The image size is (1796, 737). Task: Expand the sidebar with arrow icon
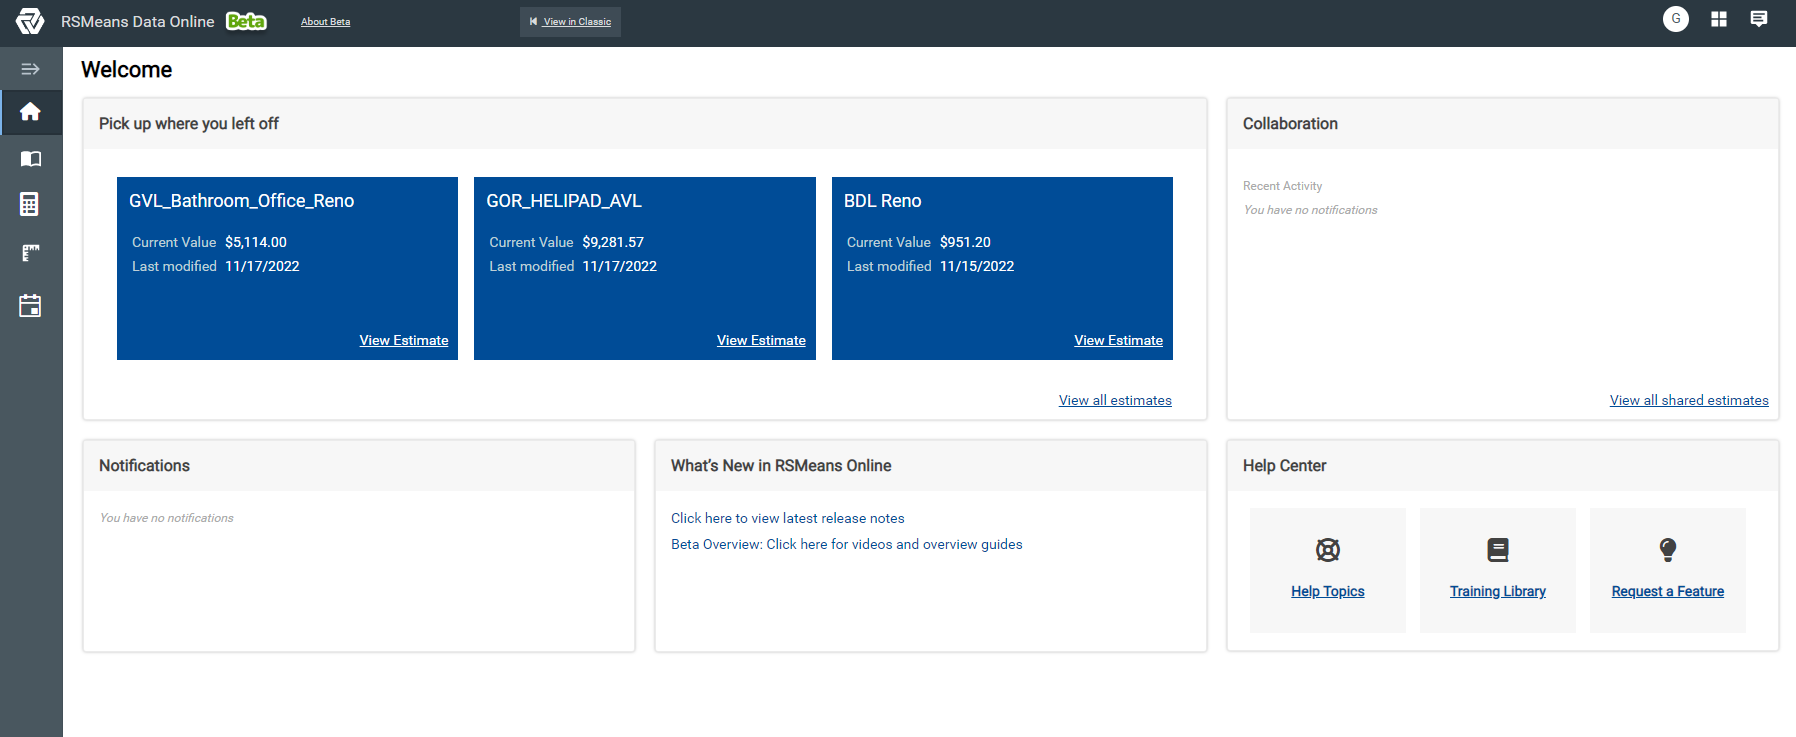(30, 69)
